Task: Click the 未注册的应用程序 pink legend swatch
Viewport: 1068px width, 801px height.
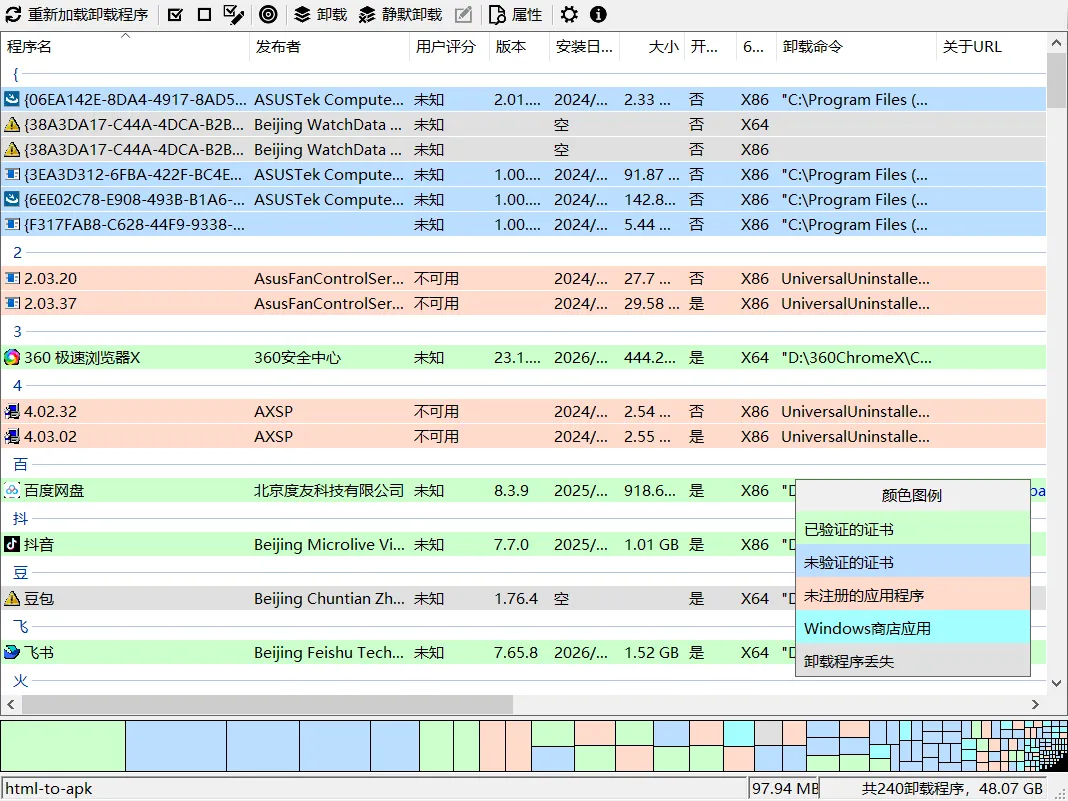Action: coord(913,595)
